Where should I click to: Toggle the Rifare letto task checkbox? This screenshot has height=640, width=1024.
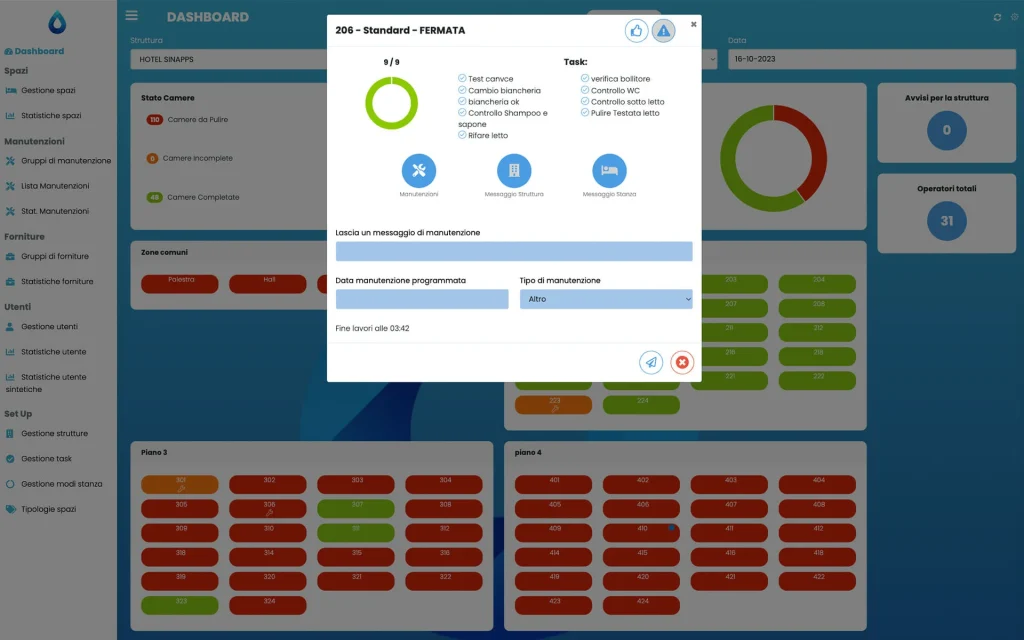(462, 135)
